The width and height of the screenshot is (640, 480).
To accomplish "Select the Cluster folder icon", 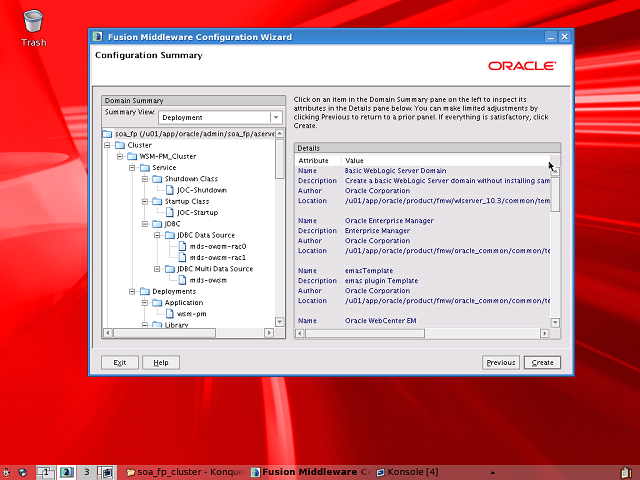I will point(120,145).
